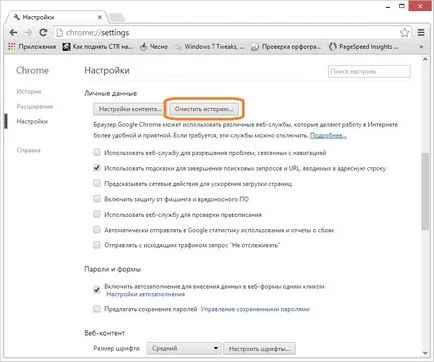Image resolution: width=434 pixels, height=362 pixels.
Task: Open the Размер шрифта dropdown (Средний)
Action: (184, 349)
